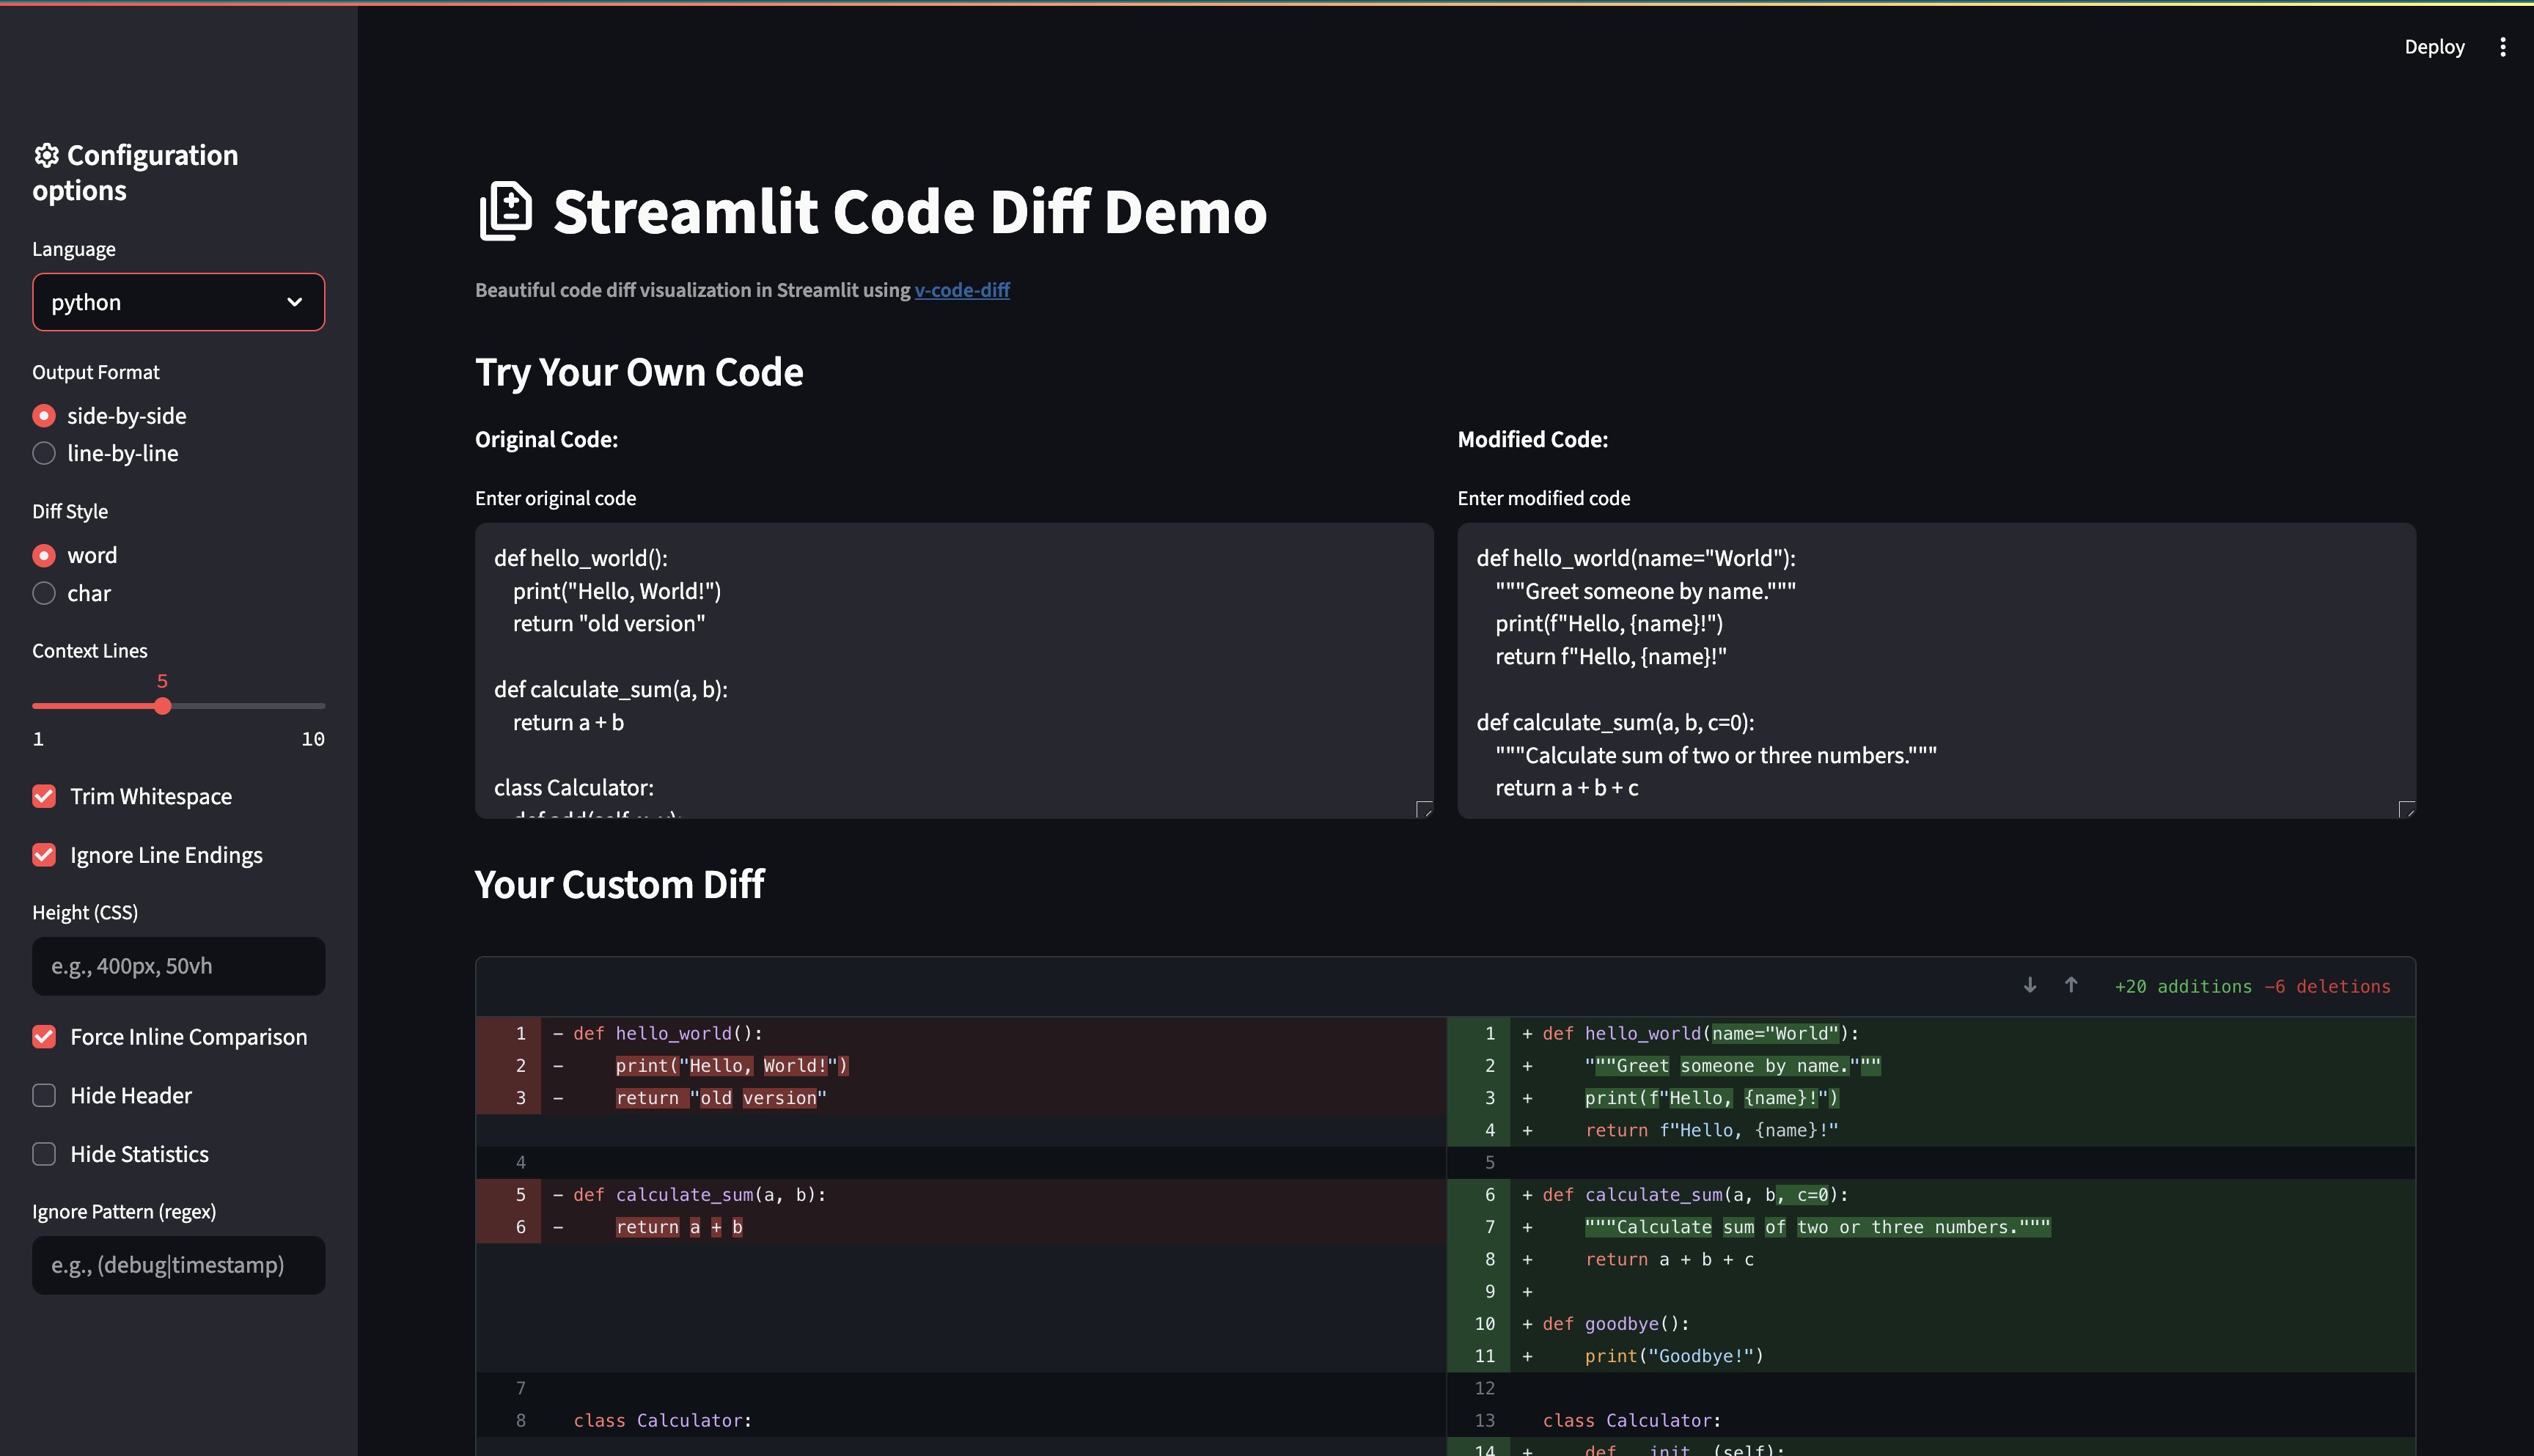Click the deleted line 'return "old version"'
Viewport: 2534px width, 1456px height.
[961, 1098]
